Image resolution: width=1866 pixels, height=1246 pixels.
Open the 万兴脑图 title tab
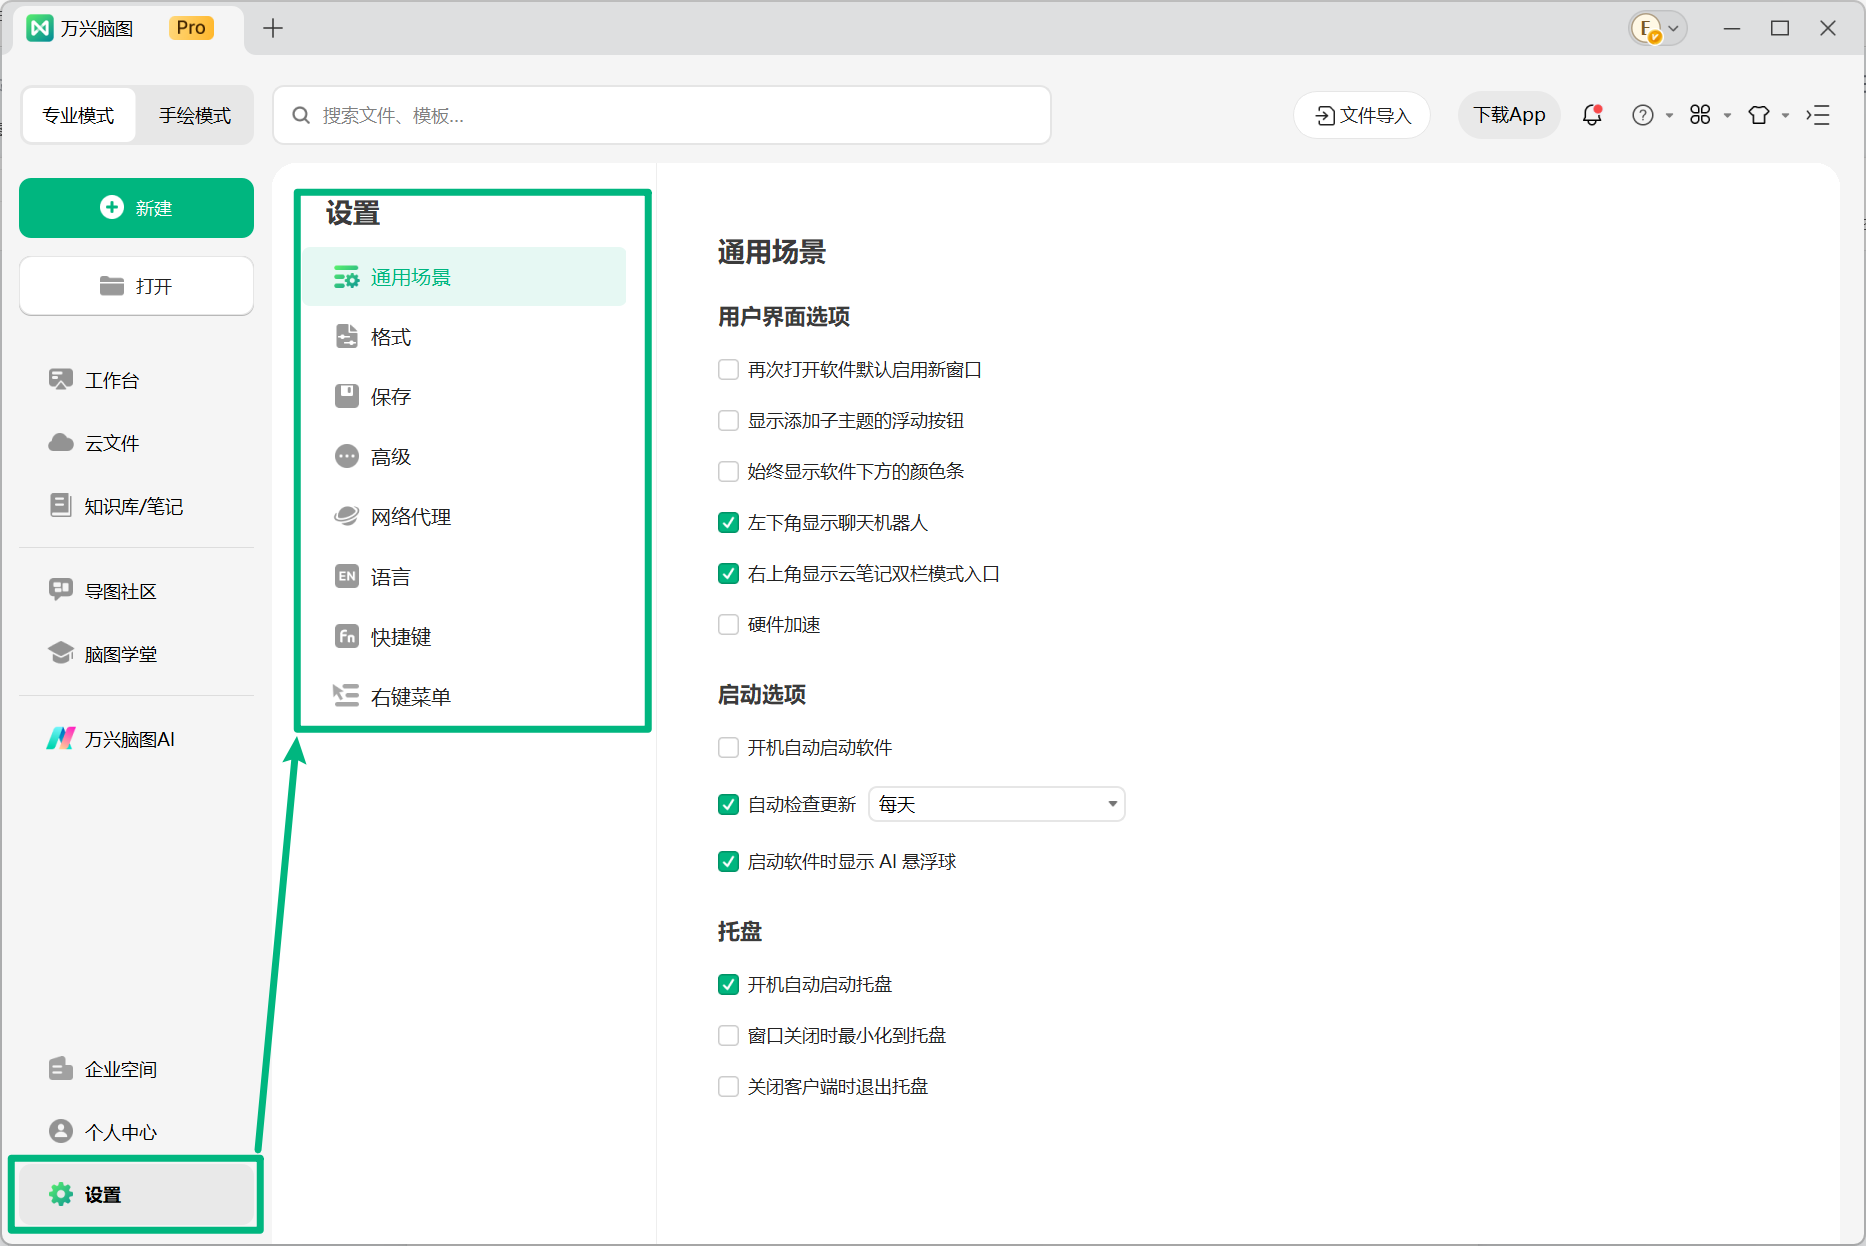coord(128,28)
